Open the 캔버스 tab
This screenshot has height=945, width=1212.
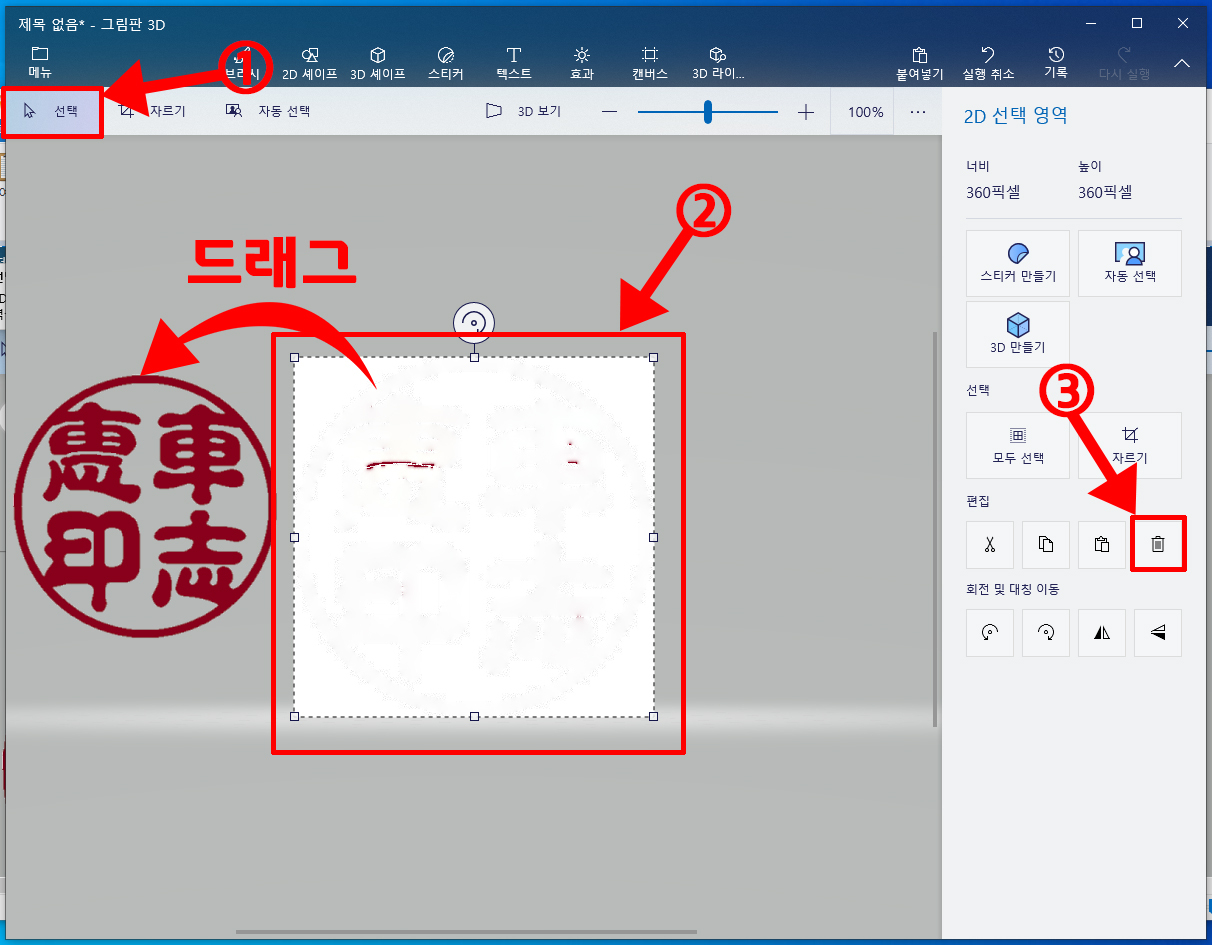(x=649, y=62)
